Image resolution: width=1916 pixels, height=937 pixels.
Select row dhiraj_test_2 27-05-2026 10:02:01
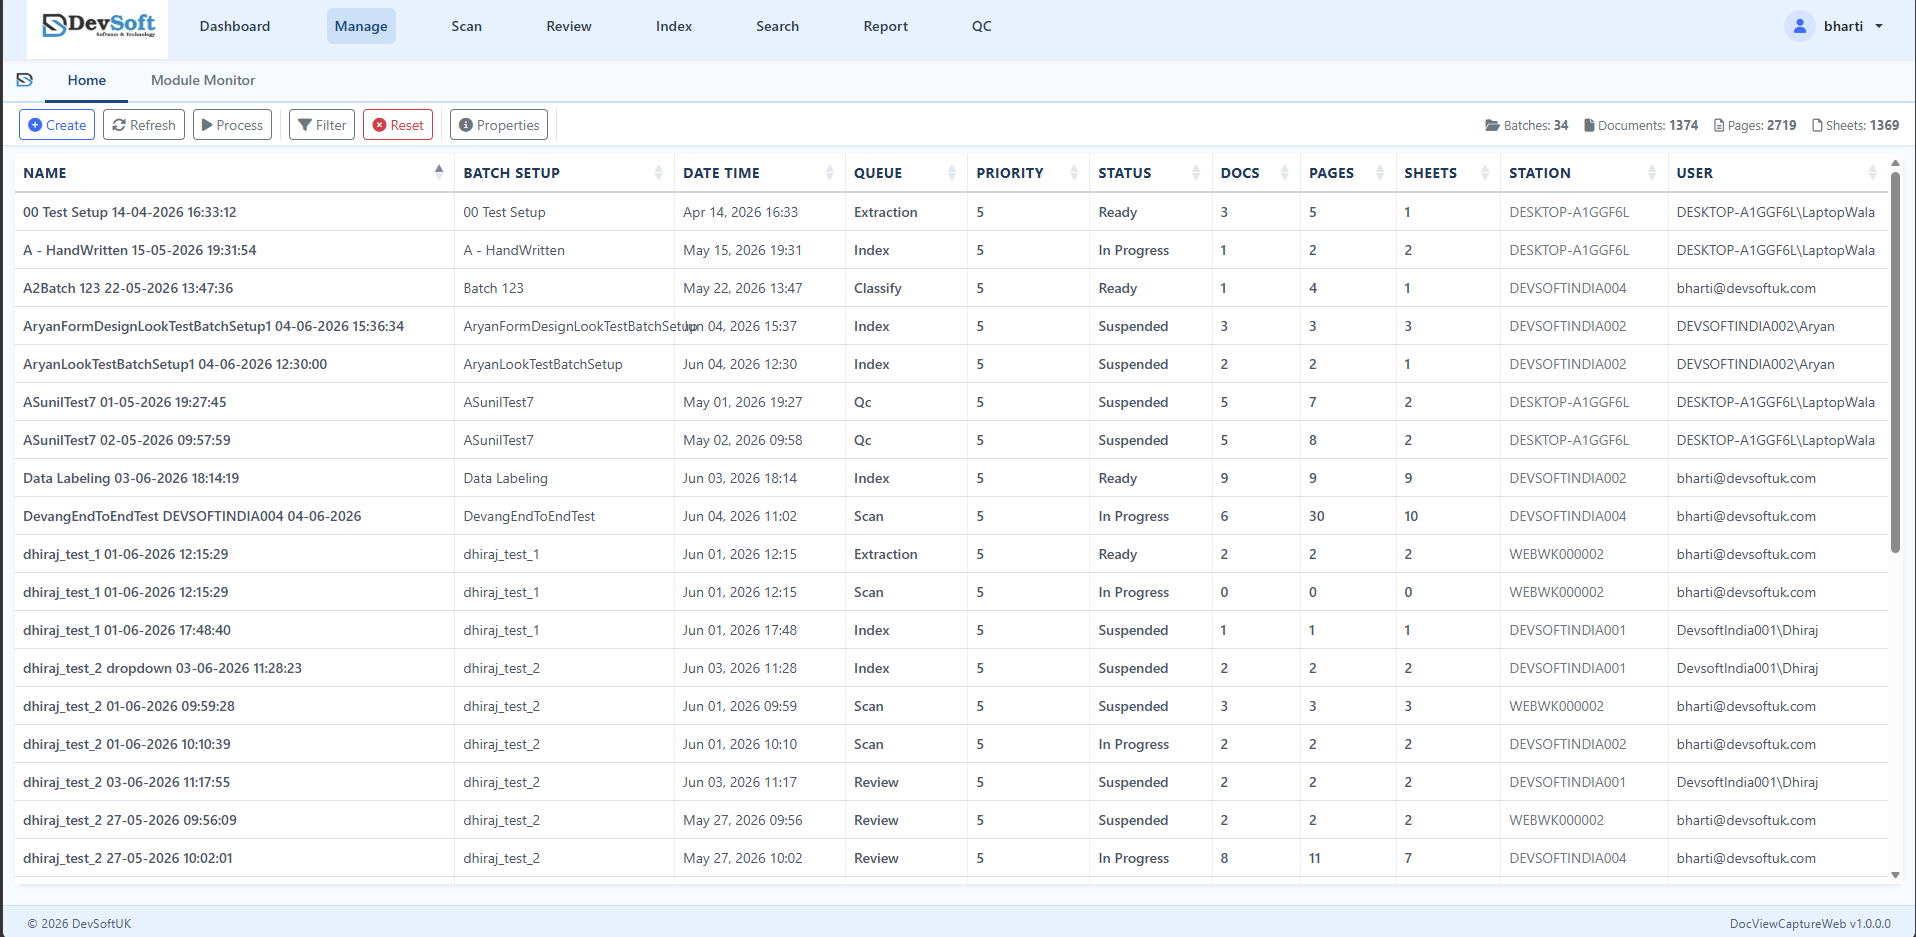pos(950,858)
